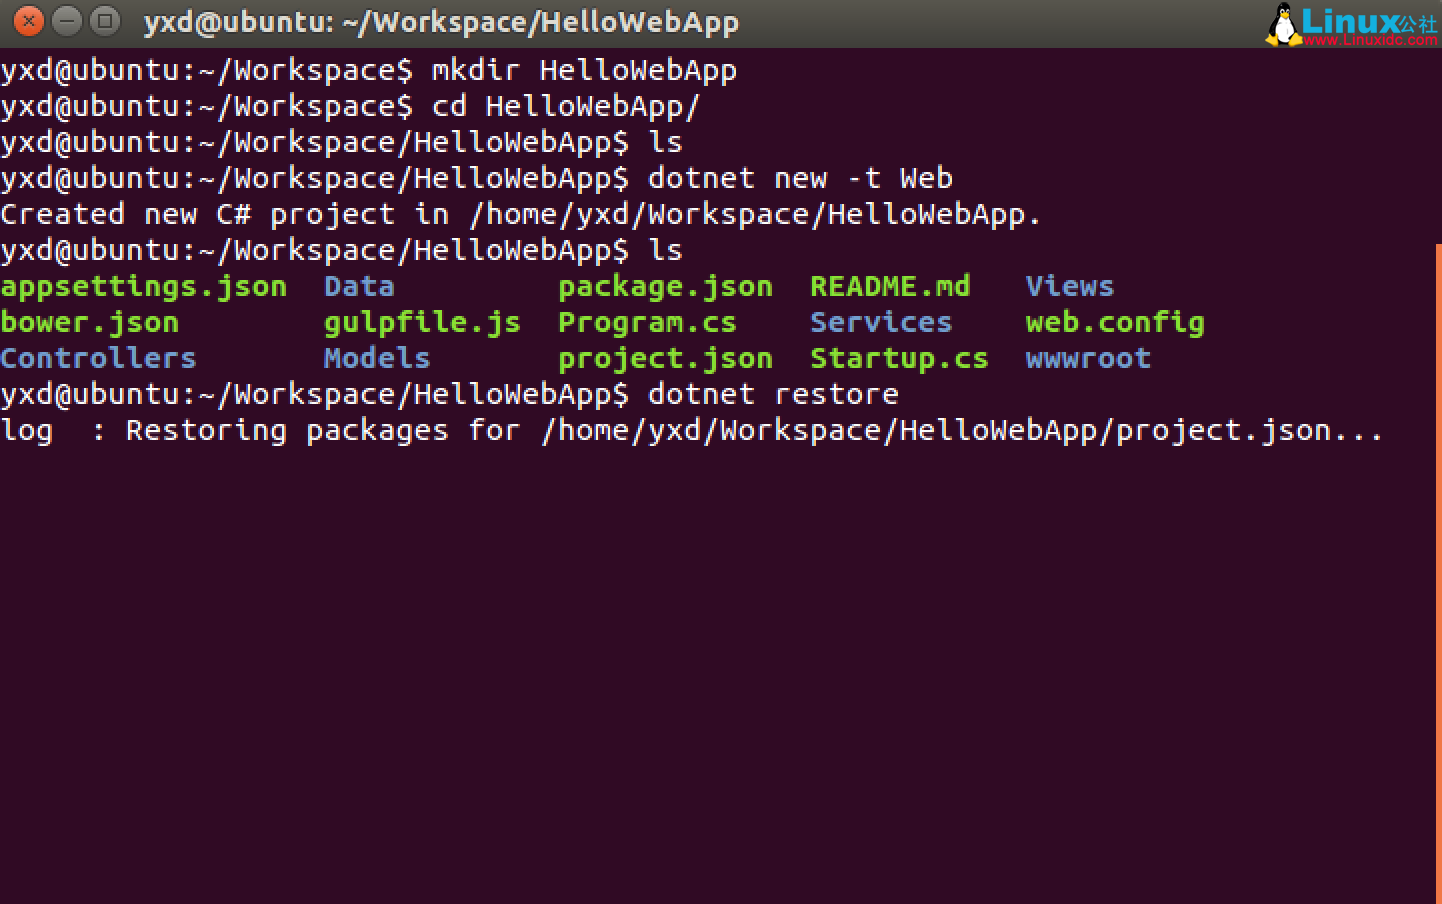
Task: Click the wwwroot directory entry
Action: point(1088,358)
